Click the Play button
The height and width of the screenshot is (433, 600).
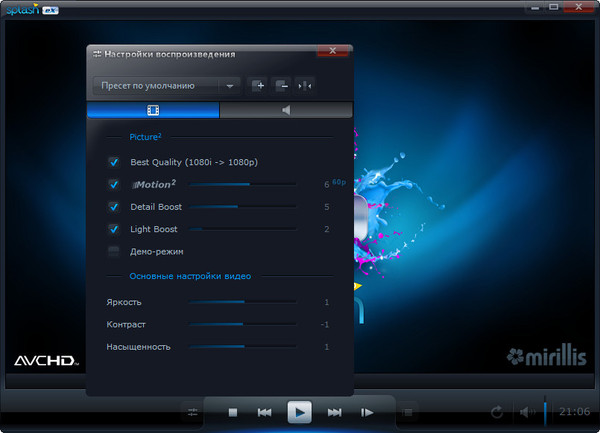click(x=299, y=411)
